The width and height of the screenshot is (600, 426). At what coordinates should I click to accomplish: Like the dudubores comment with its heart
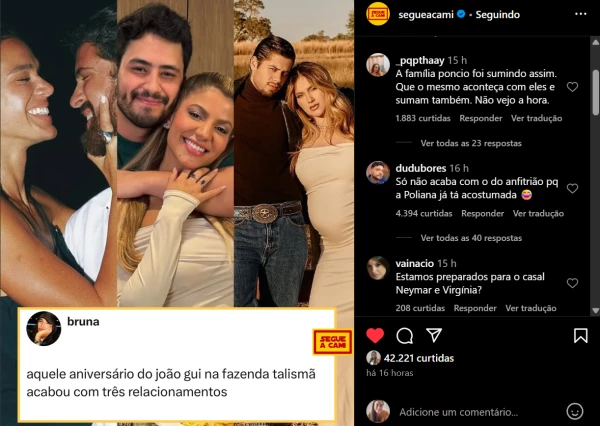coord(572,188)
